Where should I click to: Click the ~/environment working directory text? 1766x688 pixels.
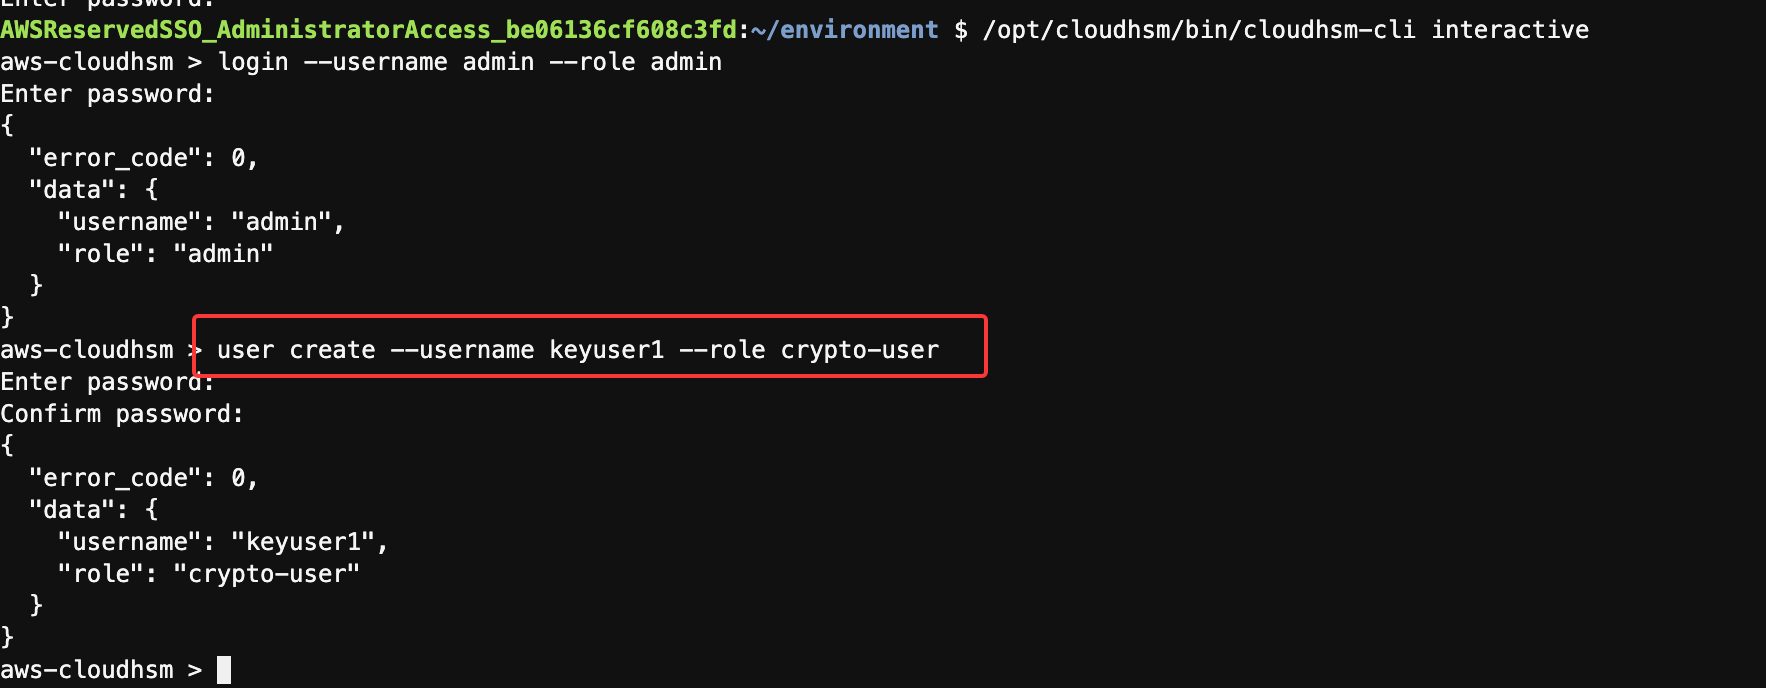click(844, 30)
